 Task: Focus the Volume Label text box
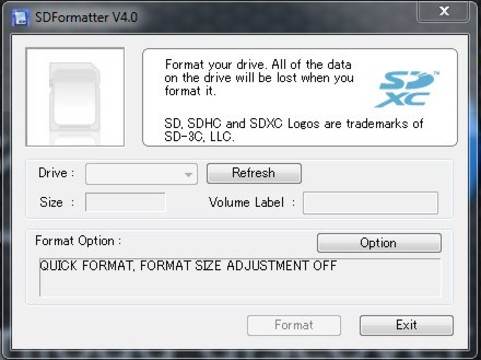pyautogui.click(x=370, y=203)
